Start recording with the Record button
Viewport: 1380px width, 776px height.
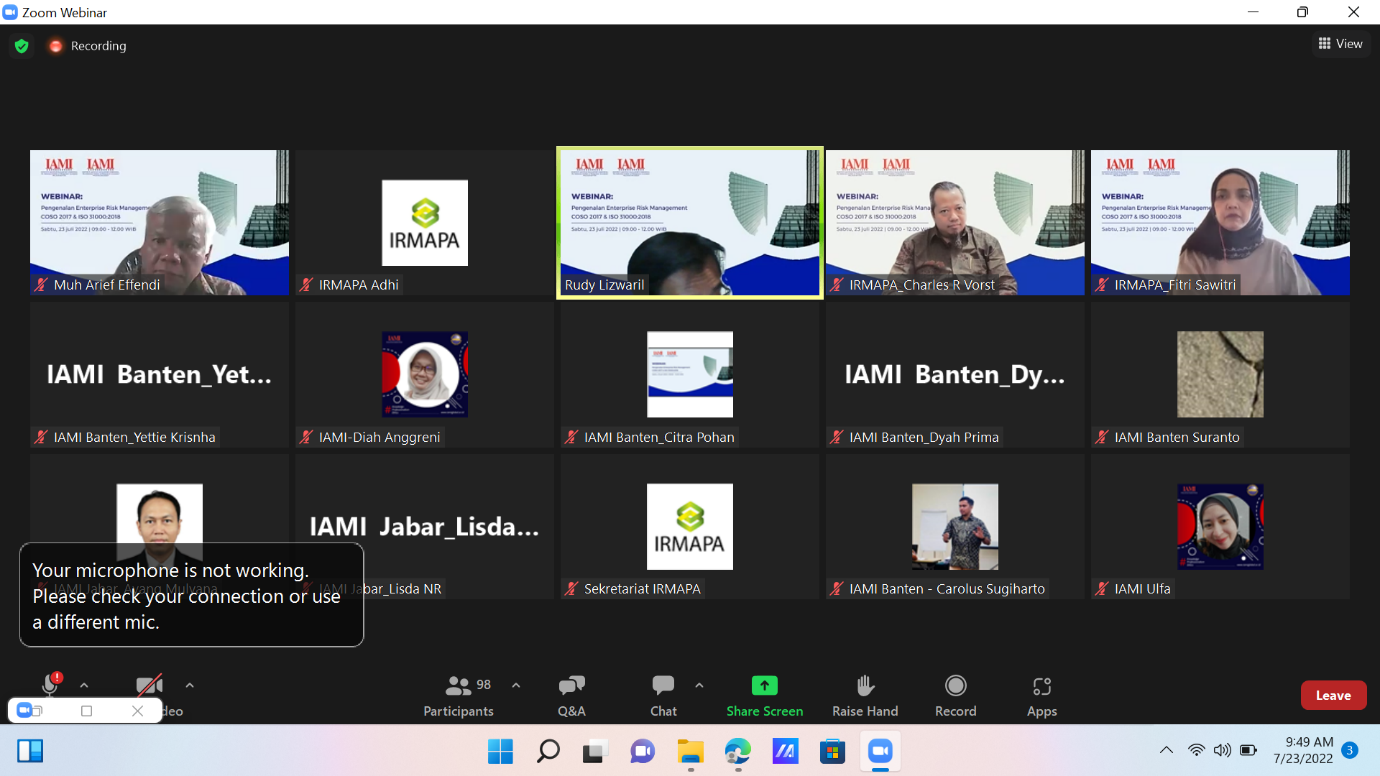pyautogui.click(x=955, y=696)
